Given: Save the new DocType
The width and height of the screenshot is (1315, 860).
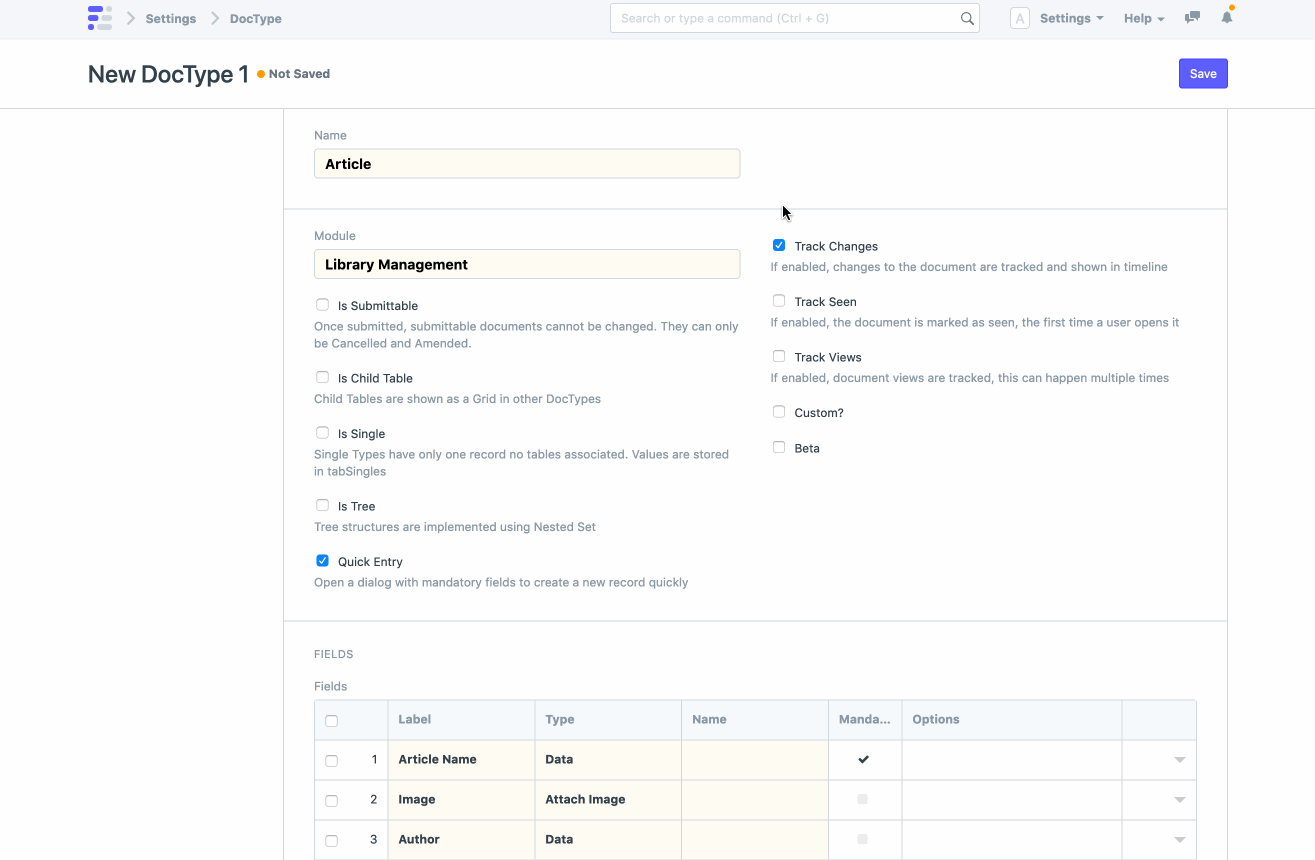Looking at the screenshot, I should (x=1203, y=73).
